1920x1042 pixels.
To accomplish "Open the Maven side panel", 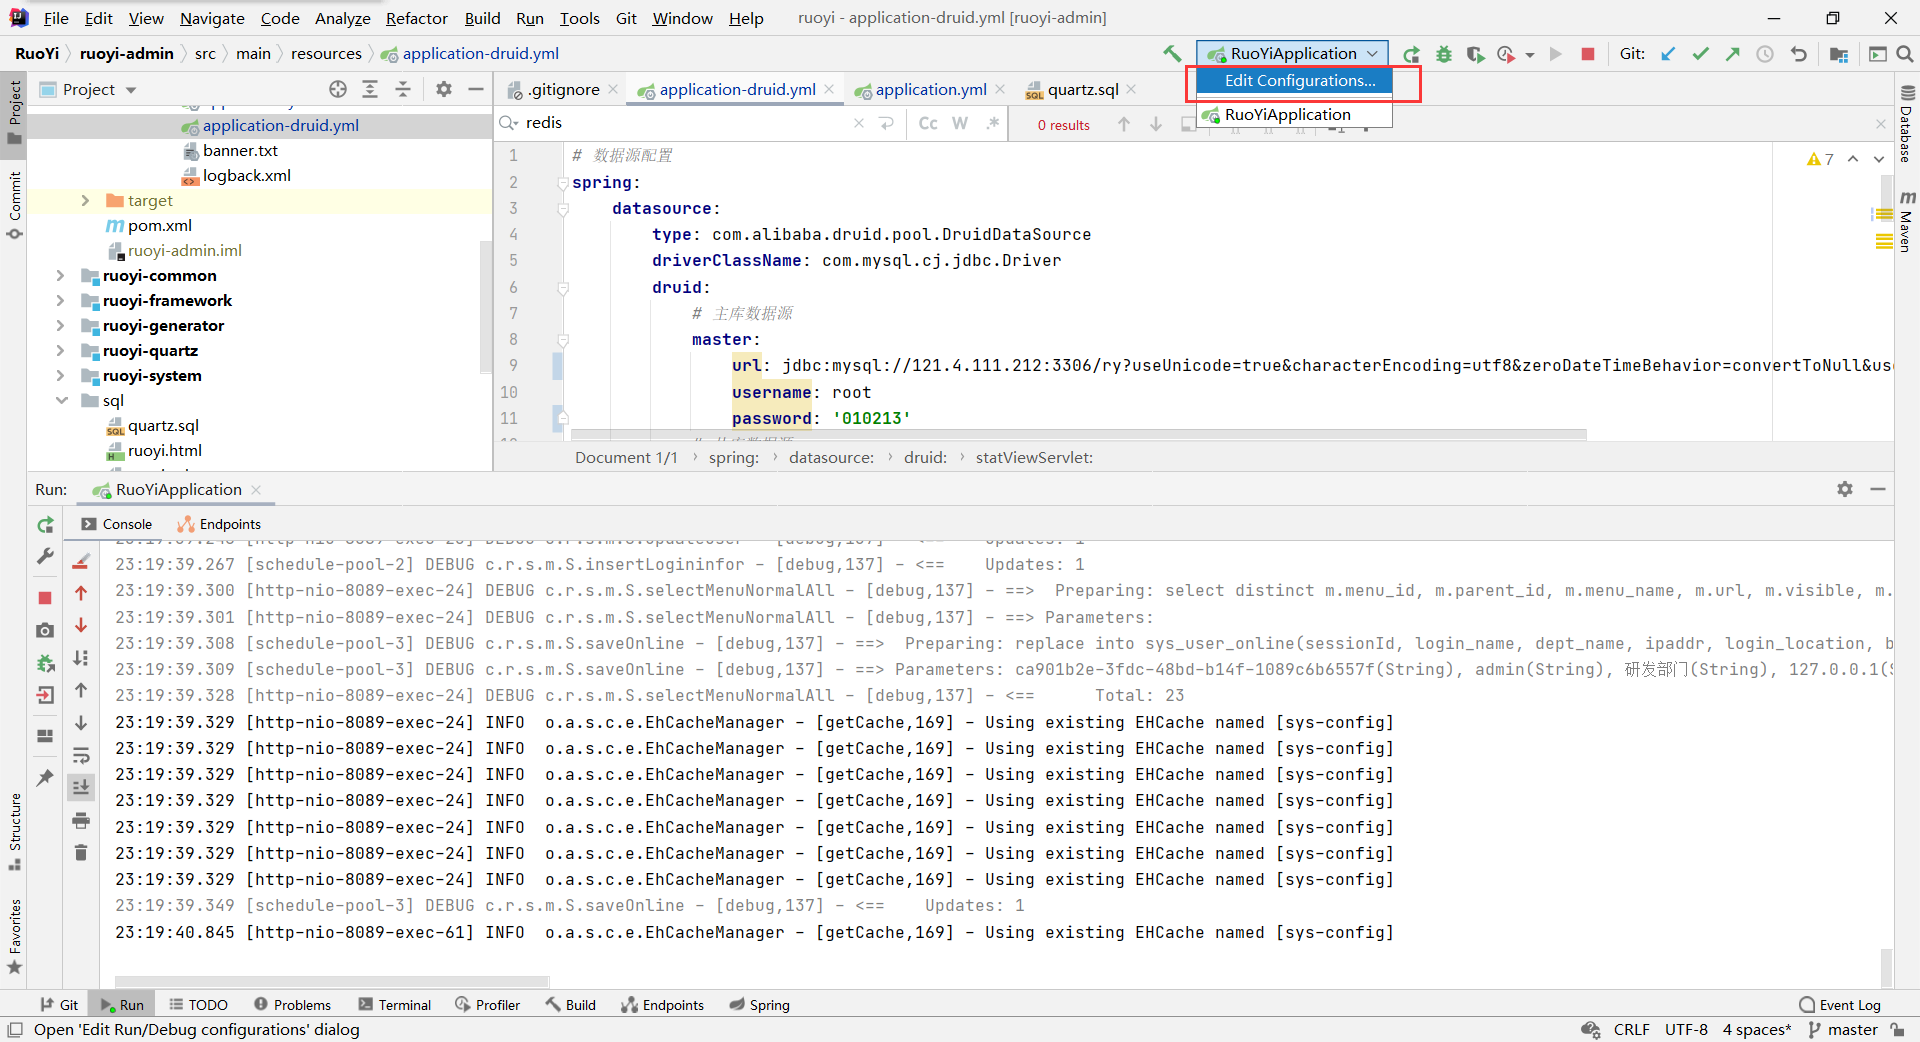I will tap(1907, 220).
